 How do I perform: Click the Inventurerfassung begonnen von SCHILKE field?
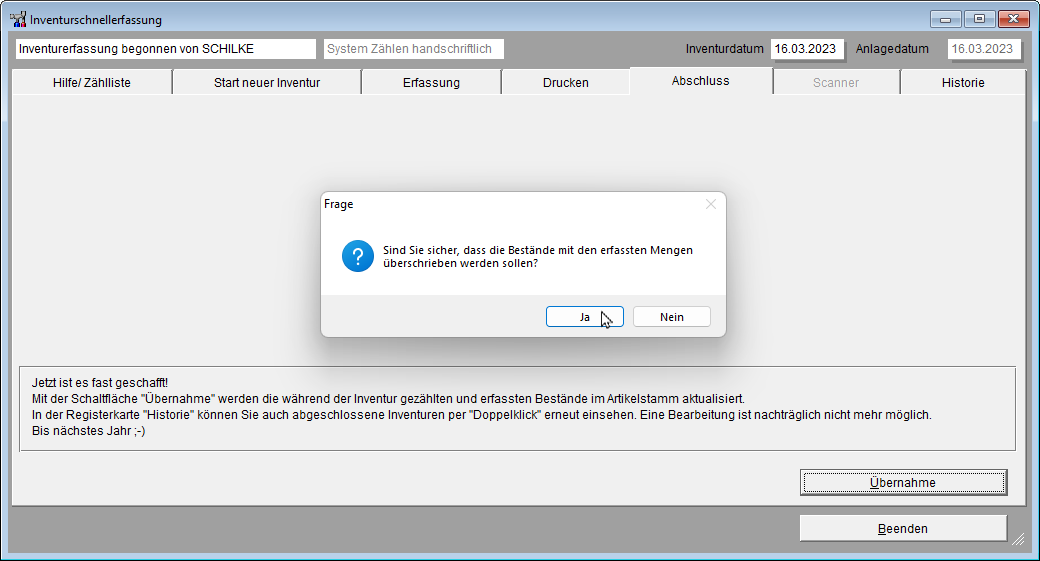pyautogui.click(x=166, y=49)
